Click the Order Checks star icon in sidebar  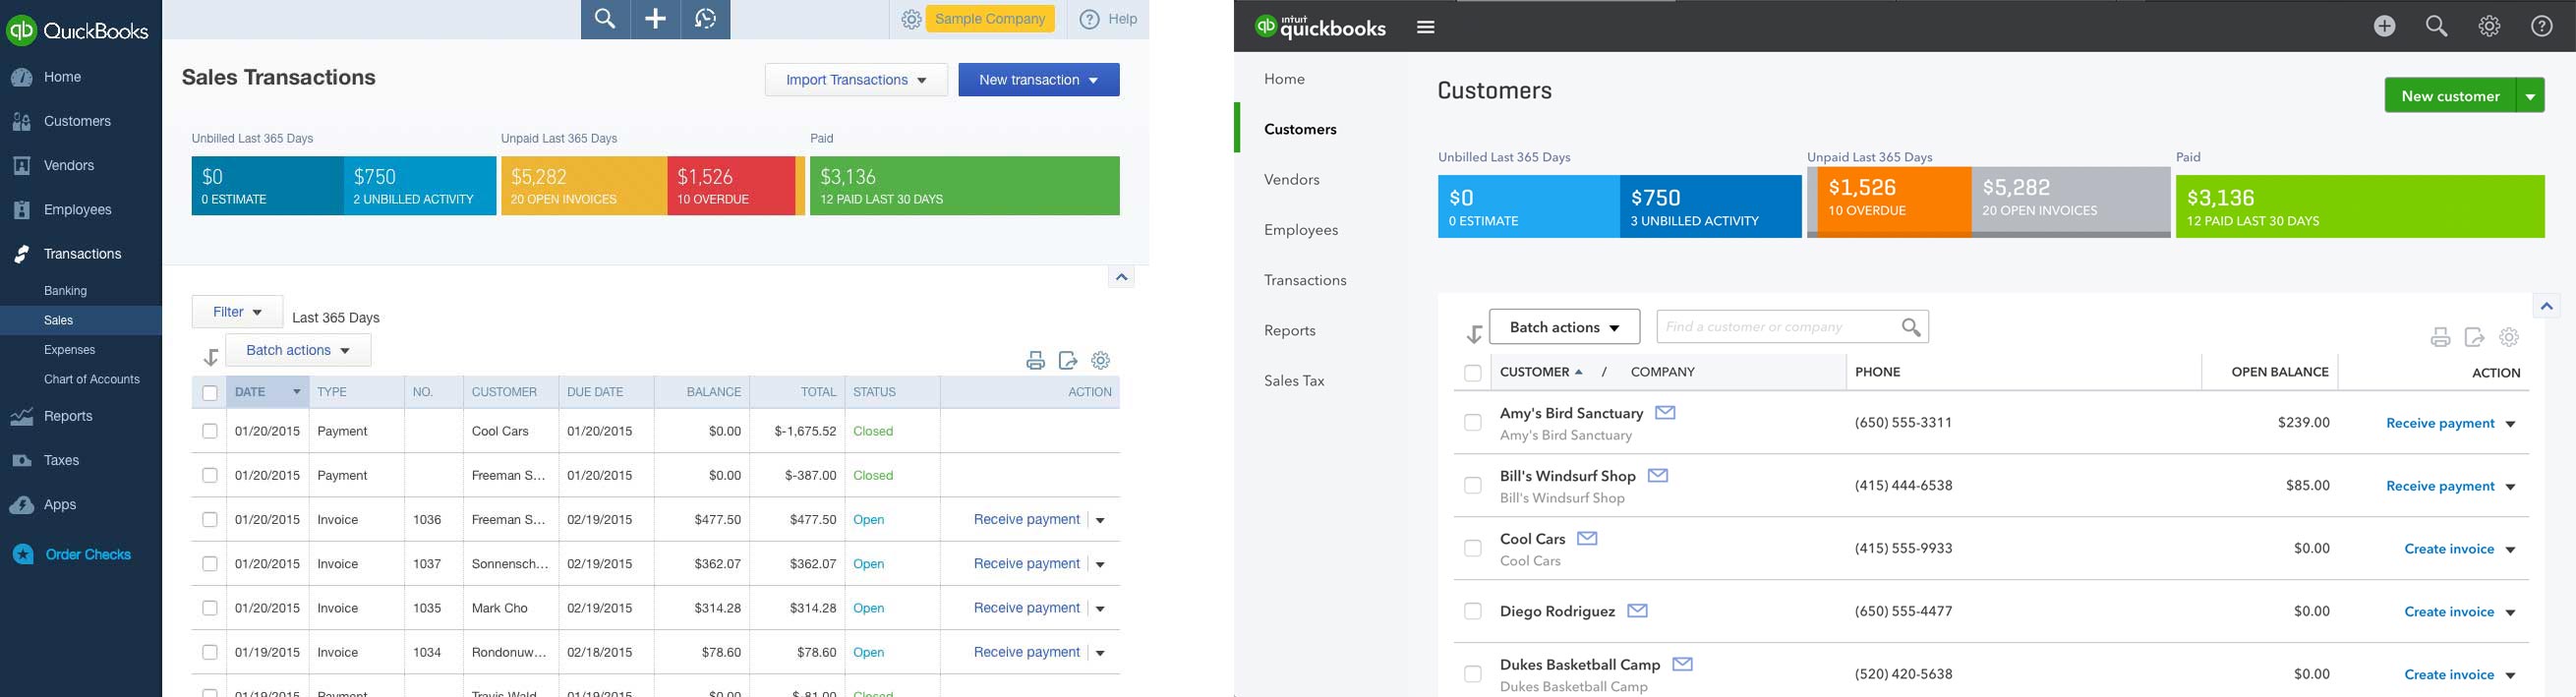click(23, 555)
